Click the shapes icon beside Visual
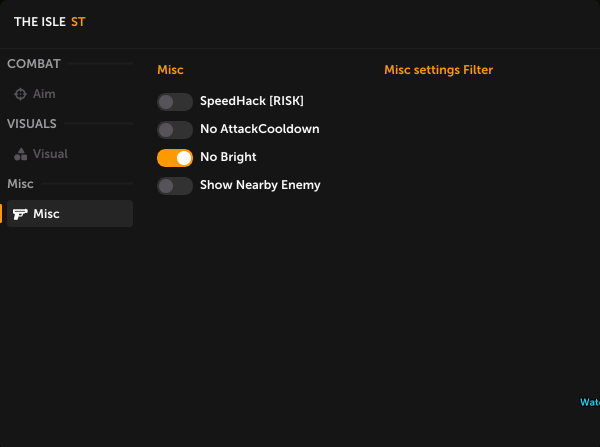The width and height of the screenshot is (600, 447). [x=21, y=154]
